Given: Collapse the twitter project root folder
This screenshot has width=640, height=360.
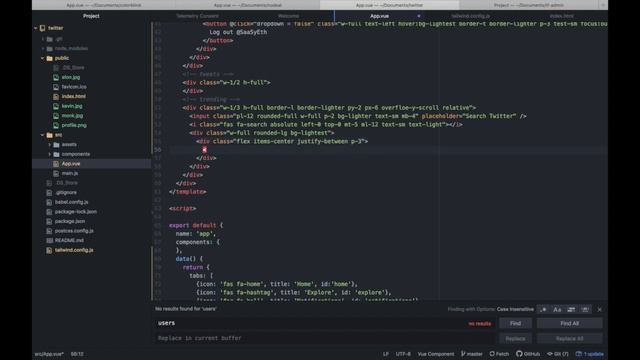Looking at the screenshot, I should pyautogui.click(x=36, y=28).
